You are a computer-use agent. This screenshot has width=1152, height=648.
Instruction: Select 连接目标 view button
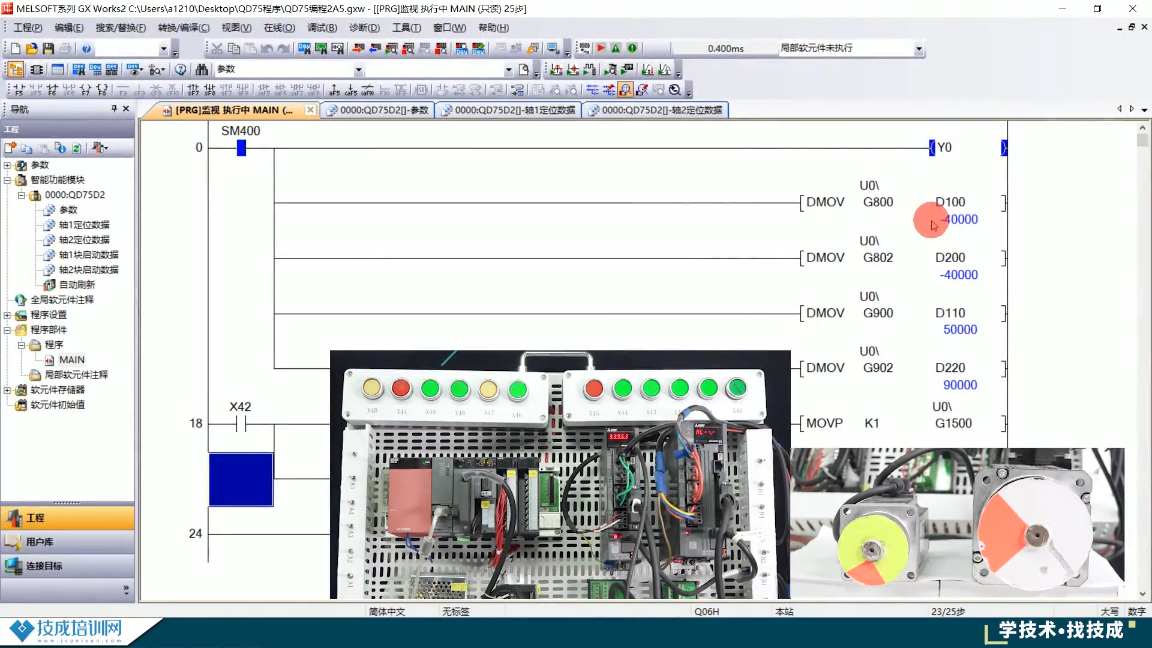pyautogui.click(x=68, y=566)
